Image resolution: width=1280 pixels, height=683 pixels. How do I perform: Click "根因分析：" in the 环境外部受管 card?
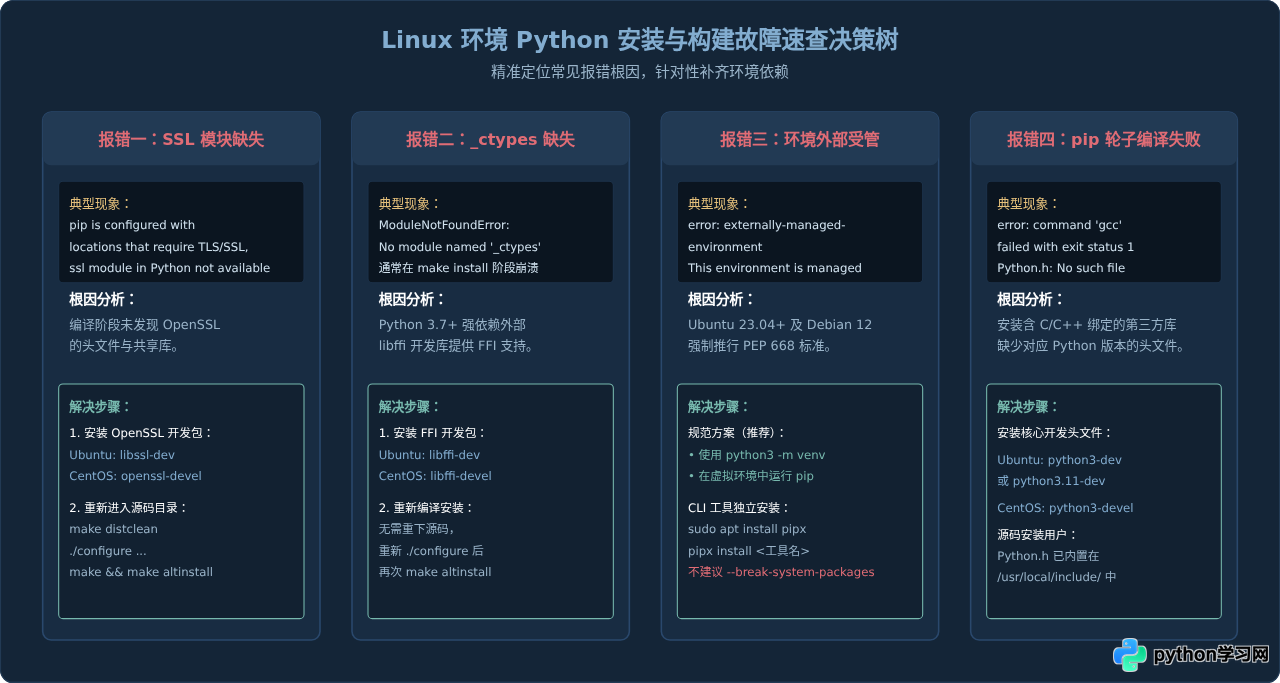point(722,299)
